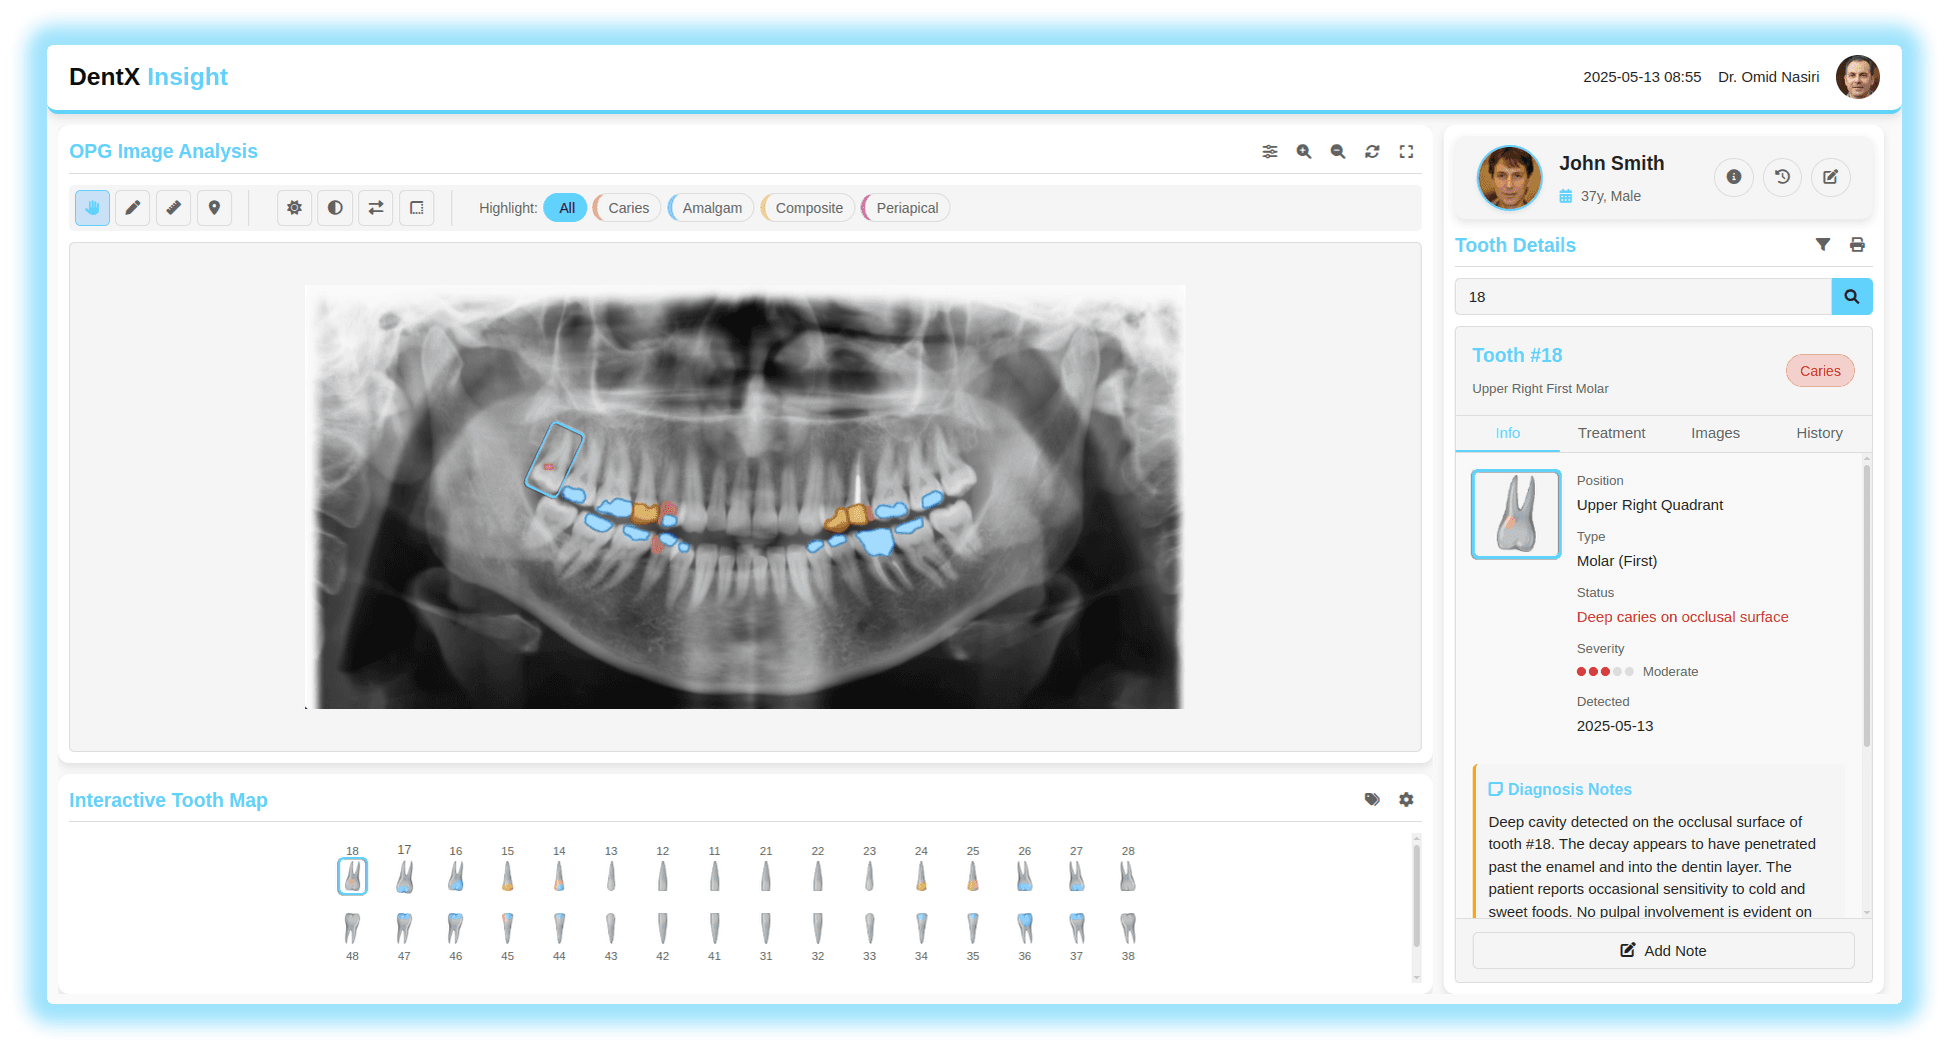The height and width of the screenshot is (1050, 1950).
Task: Select the location marker tool
Action: (214, 208)
